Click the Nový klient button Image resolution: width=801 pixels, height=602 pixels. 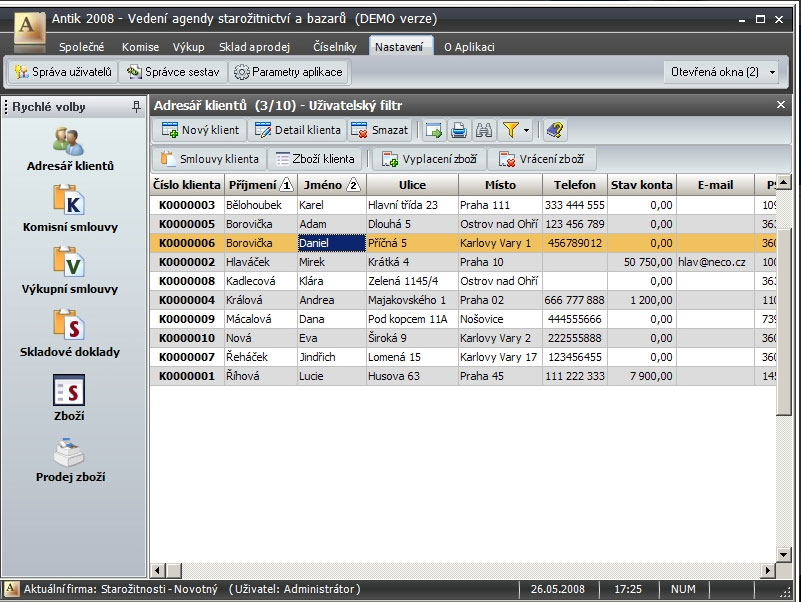[x=200, y=130]
